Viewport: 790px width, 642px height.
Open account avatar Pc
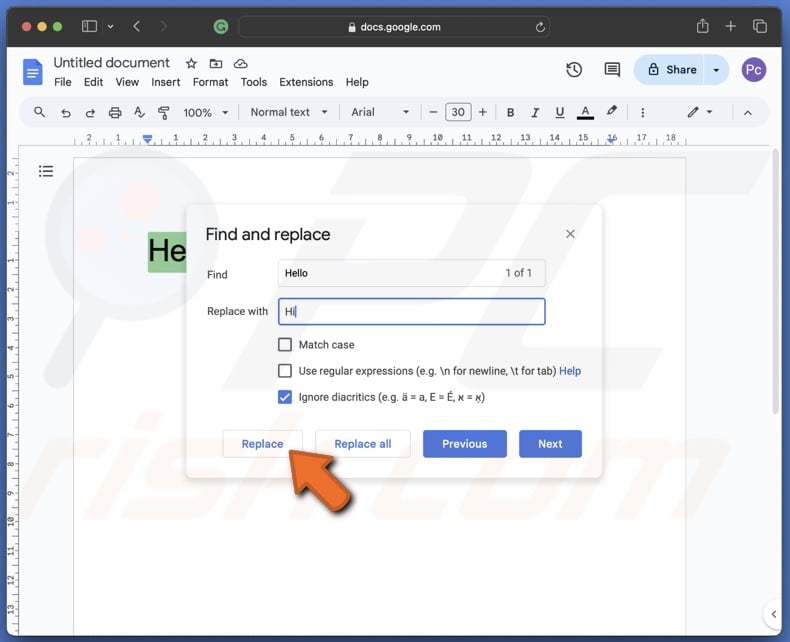click(x=753, y=70)
